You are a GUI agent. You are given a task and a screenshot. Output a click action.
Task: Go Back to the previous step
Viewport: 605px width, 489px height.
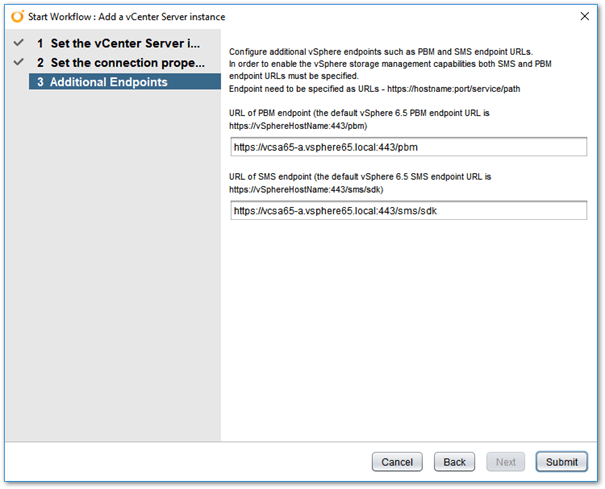(x=454, y=462)
